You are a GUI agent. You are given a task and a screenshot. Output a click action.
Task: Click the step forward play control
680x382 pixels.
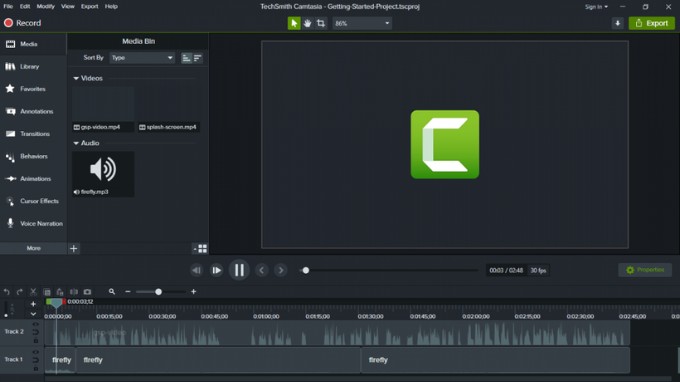coord(216,271)
